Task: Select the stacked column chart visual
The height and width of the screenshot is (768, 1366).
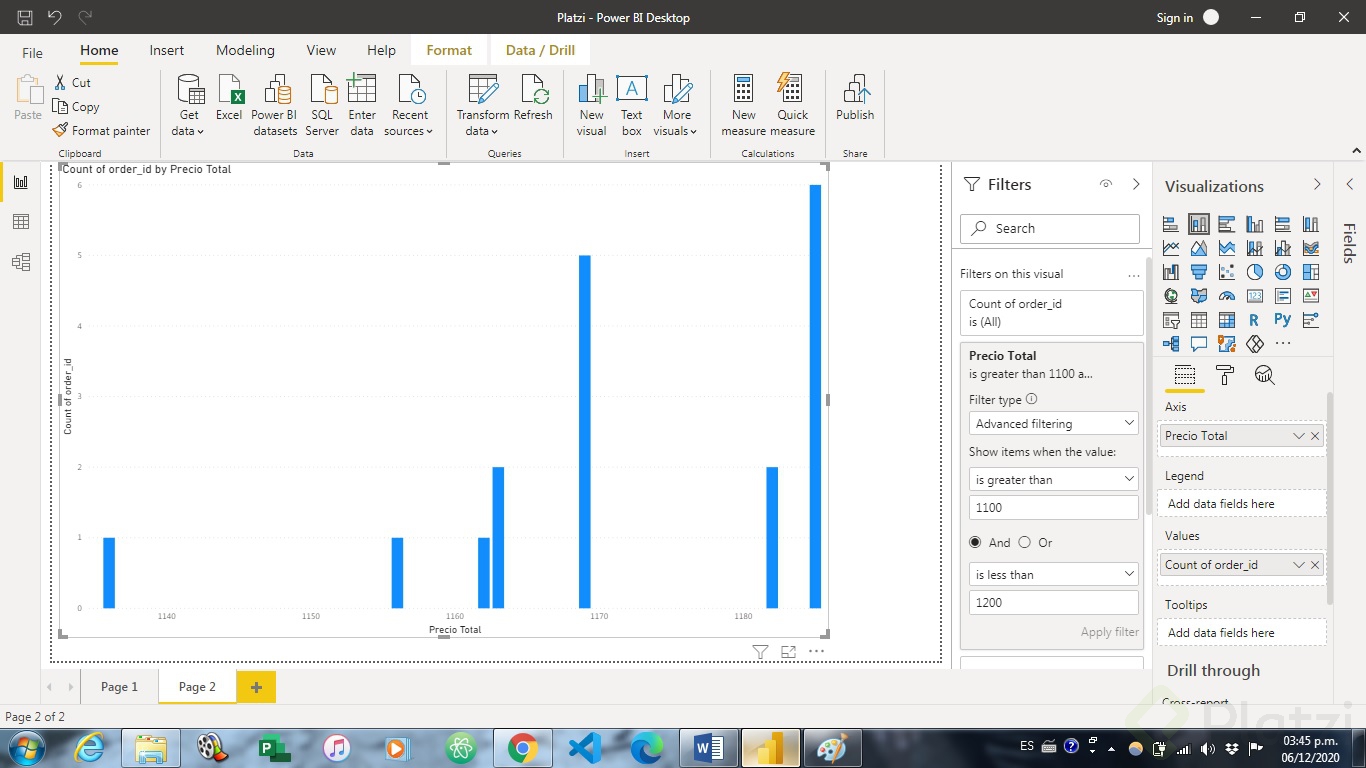Action: coord(1199,224)
